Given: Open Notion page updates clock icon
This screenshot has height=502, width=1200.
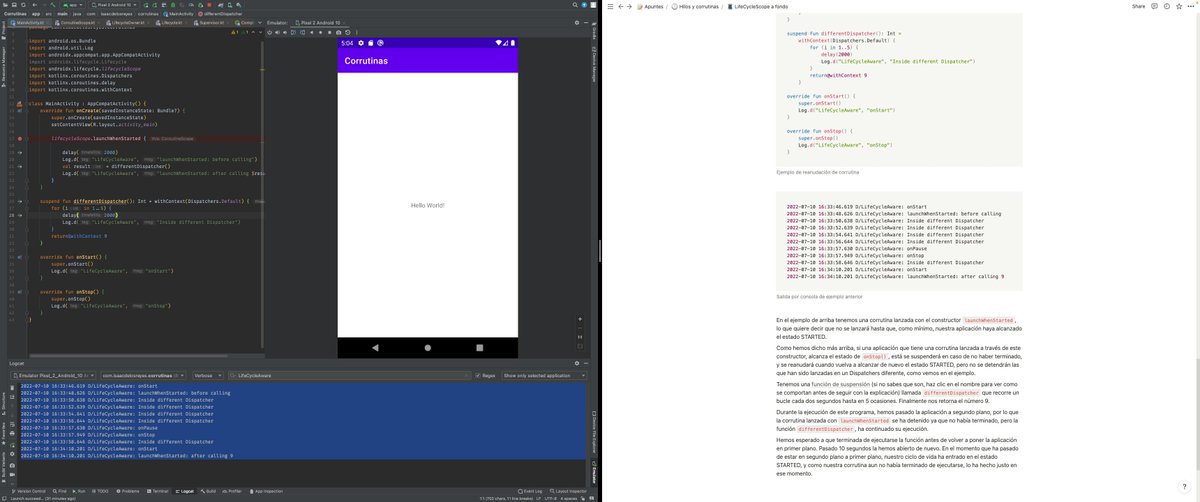Looking at the screenshot, I should click(x=1166, y=6).
